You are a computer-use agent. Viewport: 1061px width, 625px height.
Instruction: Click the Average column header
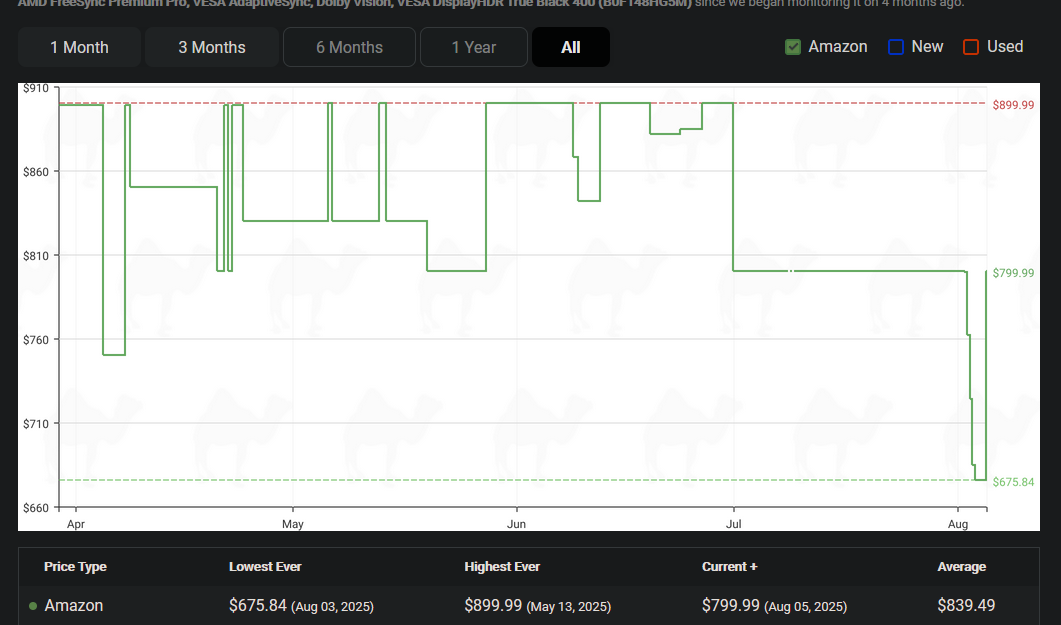[962, 567]
